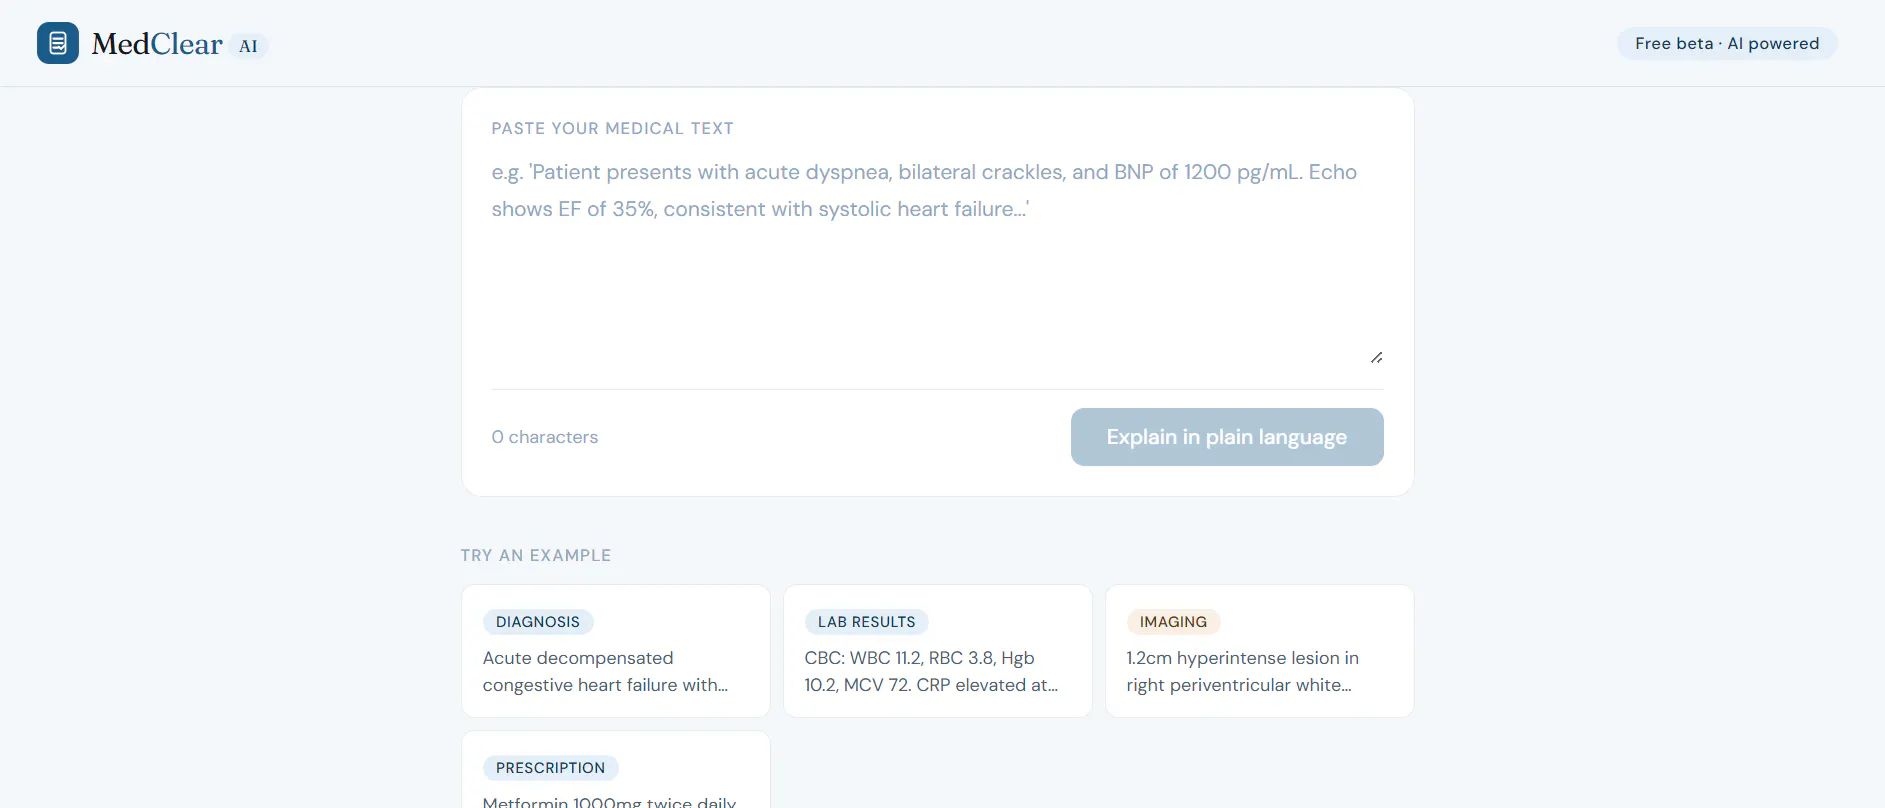Select the Prescription example card
This screenshot has height=808, width=1885.
(x=616, y=770)
